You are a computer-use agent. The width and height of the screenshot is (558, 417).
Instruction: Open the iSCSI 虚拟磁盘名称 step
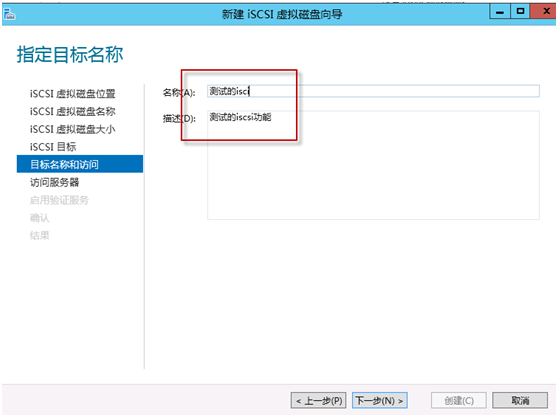[73, 111]
